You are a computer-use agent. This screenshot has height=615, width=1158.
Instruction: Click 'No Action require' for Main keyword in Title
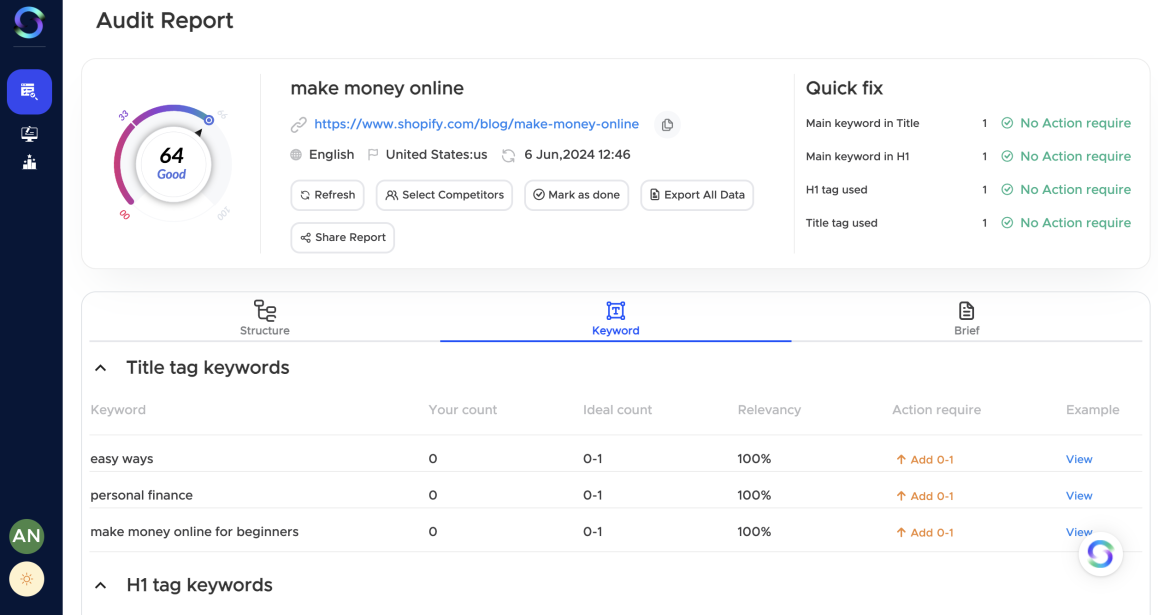[x=1075, y=123]
